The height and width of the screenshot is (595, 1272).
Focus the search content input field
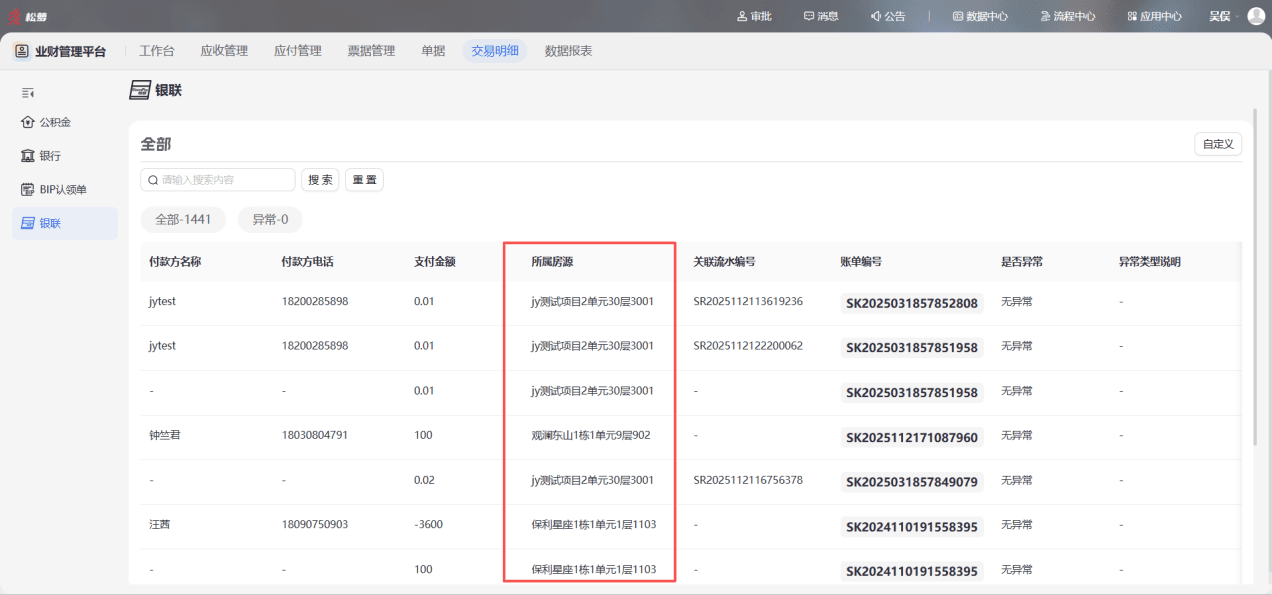(218, 180)
